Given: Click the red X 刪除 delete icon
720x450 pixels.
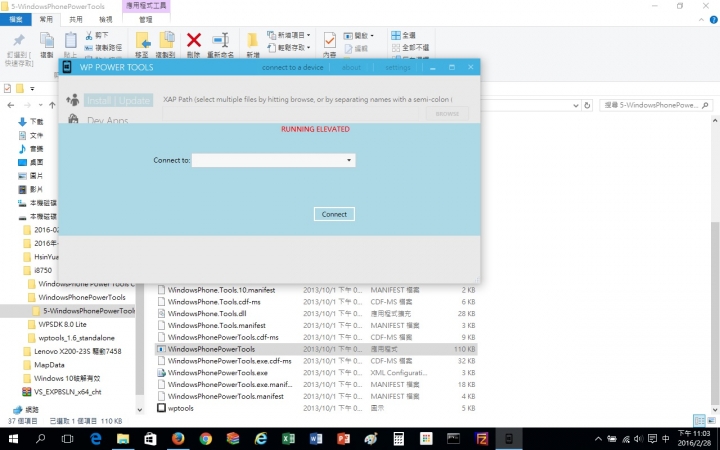Looking at the screenshot, I should click(x=194, y=40).
